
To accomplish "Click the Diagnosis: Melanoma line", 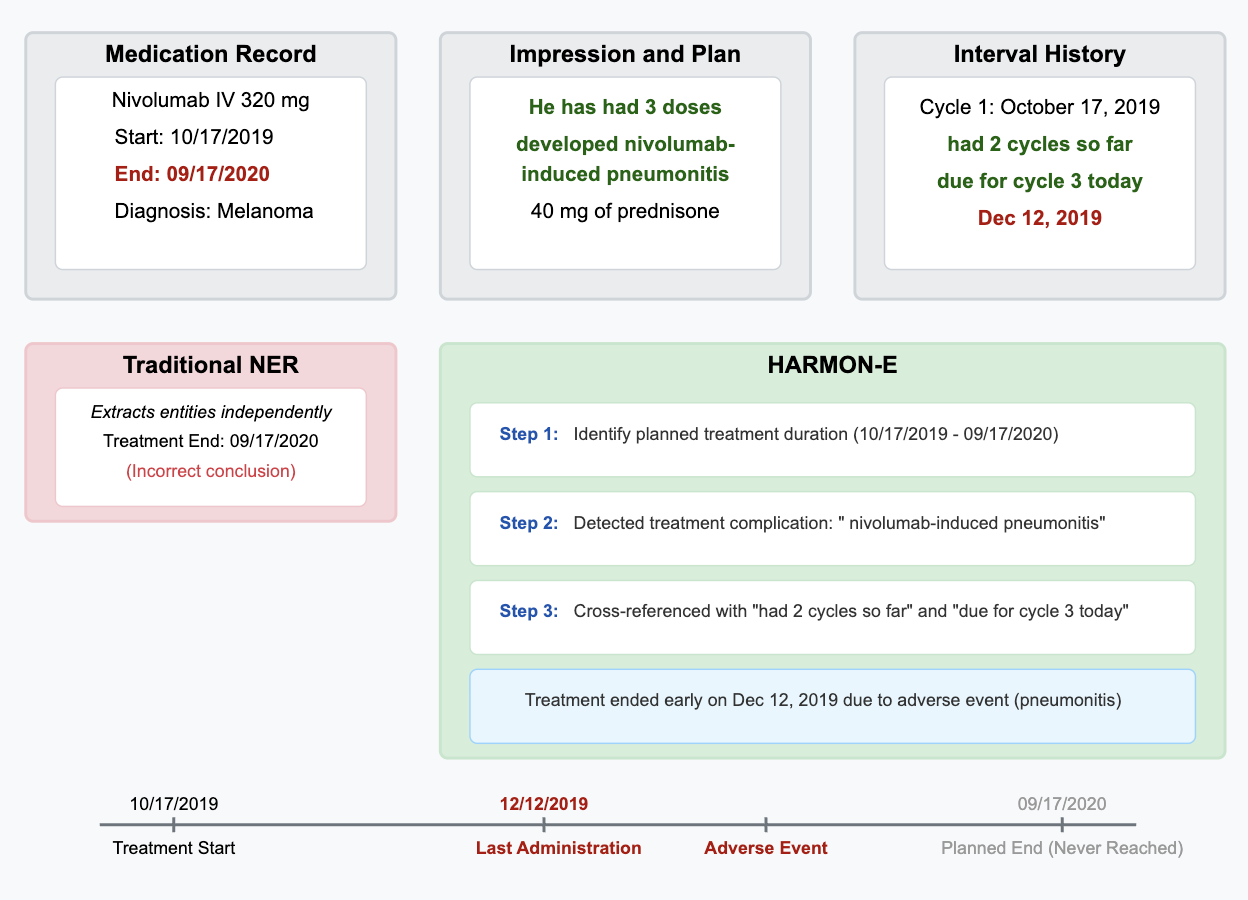I will [214, 211].
